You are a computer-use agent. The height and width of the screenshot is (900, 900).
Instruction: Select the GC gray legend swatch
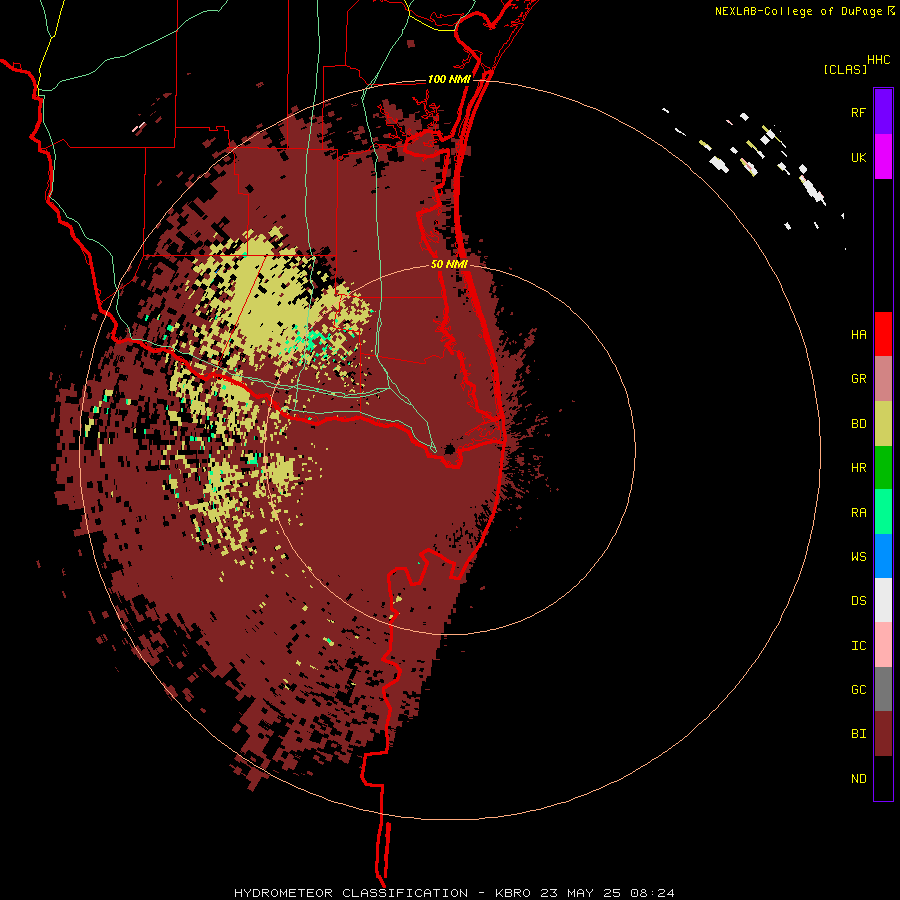pyautogui.click(x=883, y=689)
